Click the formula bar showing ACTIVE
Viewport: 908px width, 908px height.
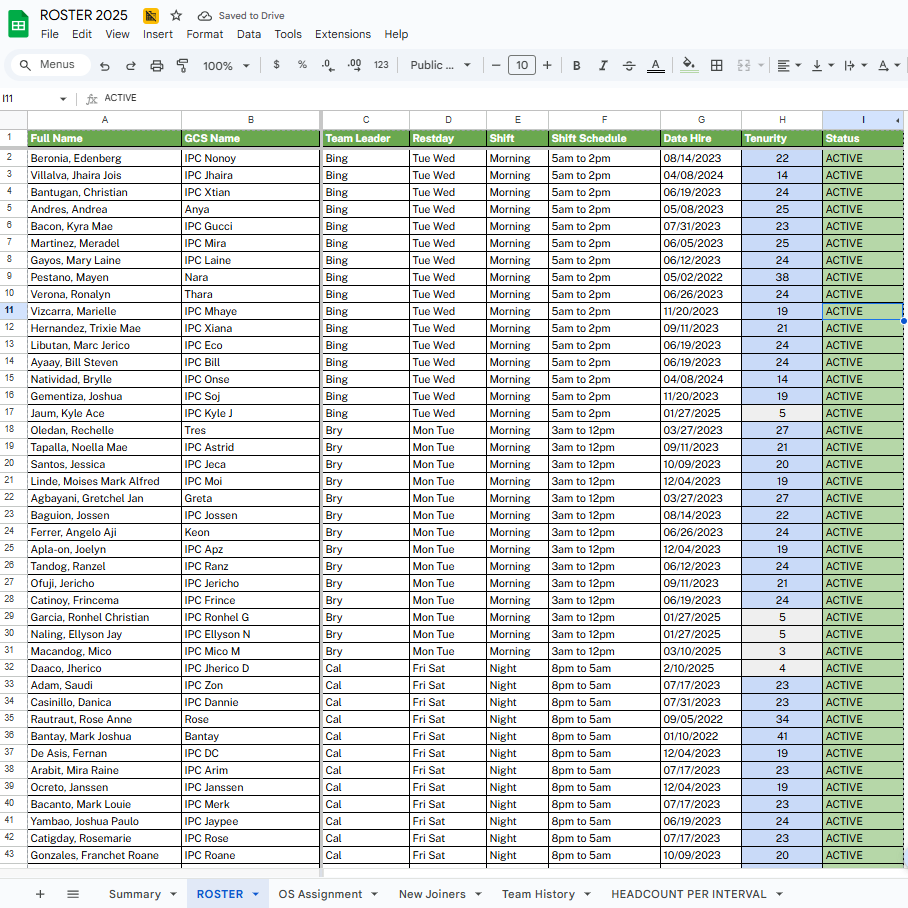pos(501,98)
